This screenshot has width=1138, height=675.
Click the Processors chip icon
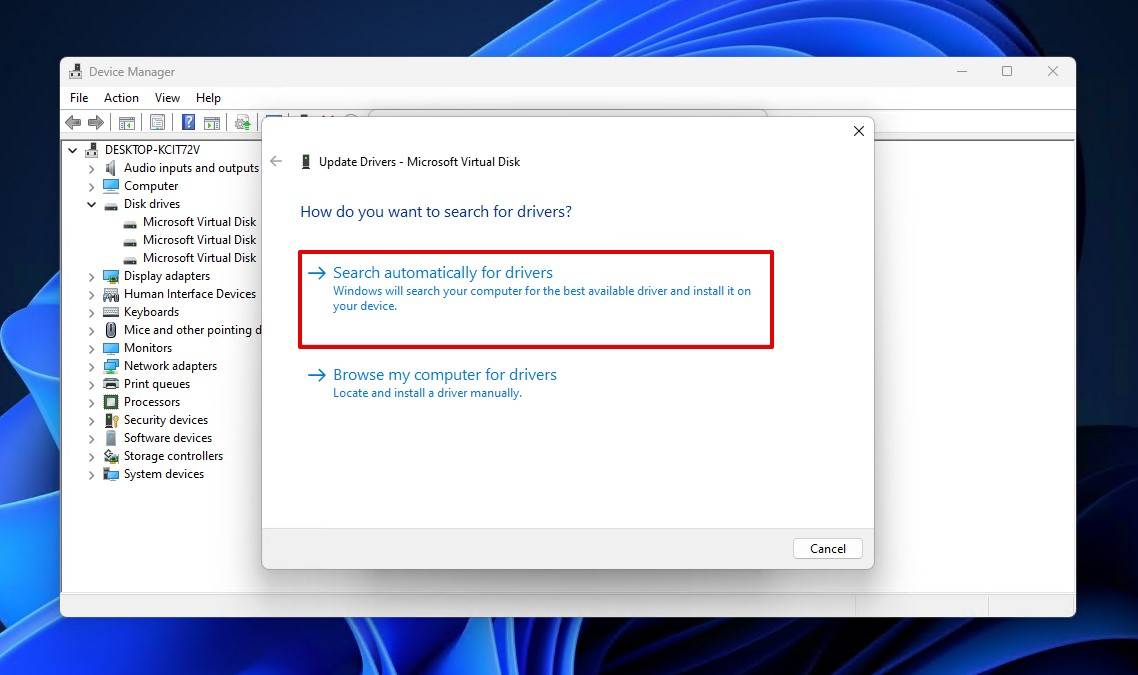pos(111,402)
